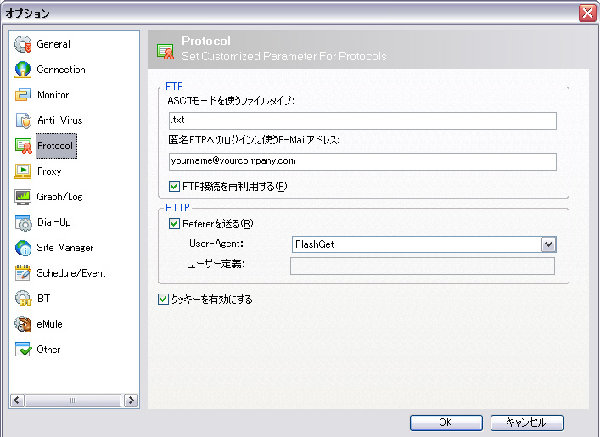Click the Proxy icon in sidebar
This screenshot has height=437, width=600.
pyautogui.click(x=23, y=172)
